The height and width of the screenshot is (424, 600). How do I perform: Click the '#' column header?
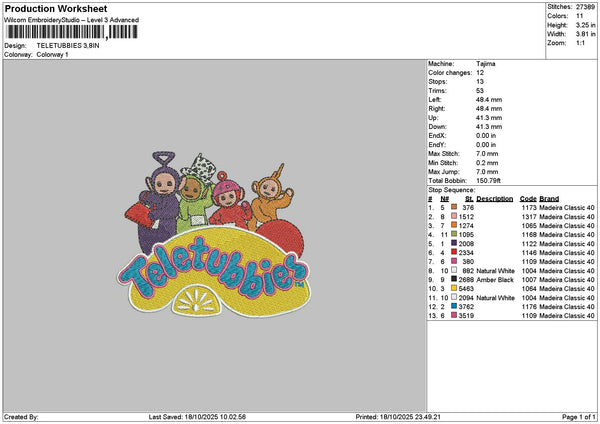430,199
